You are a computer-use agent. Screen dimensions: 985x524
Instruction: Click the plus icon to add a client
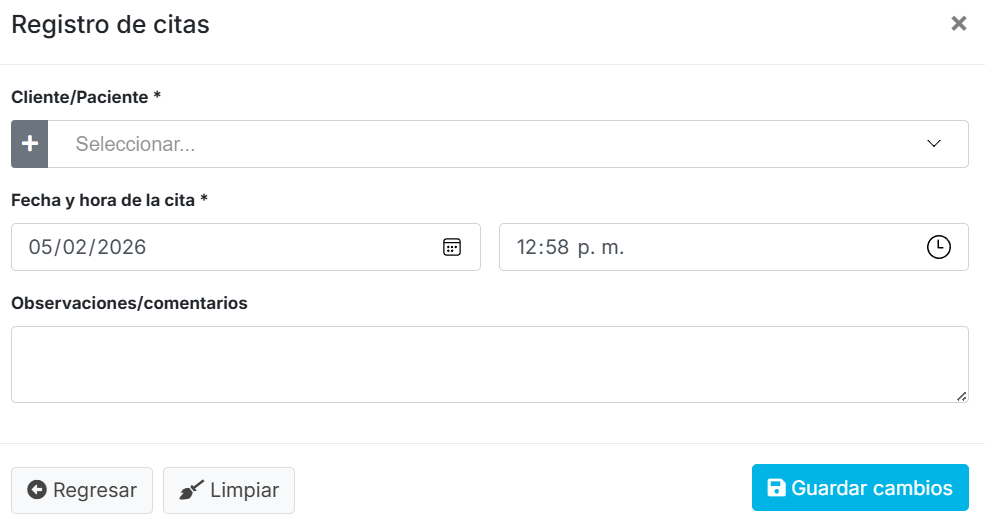tap(30, 144)
